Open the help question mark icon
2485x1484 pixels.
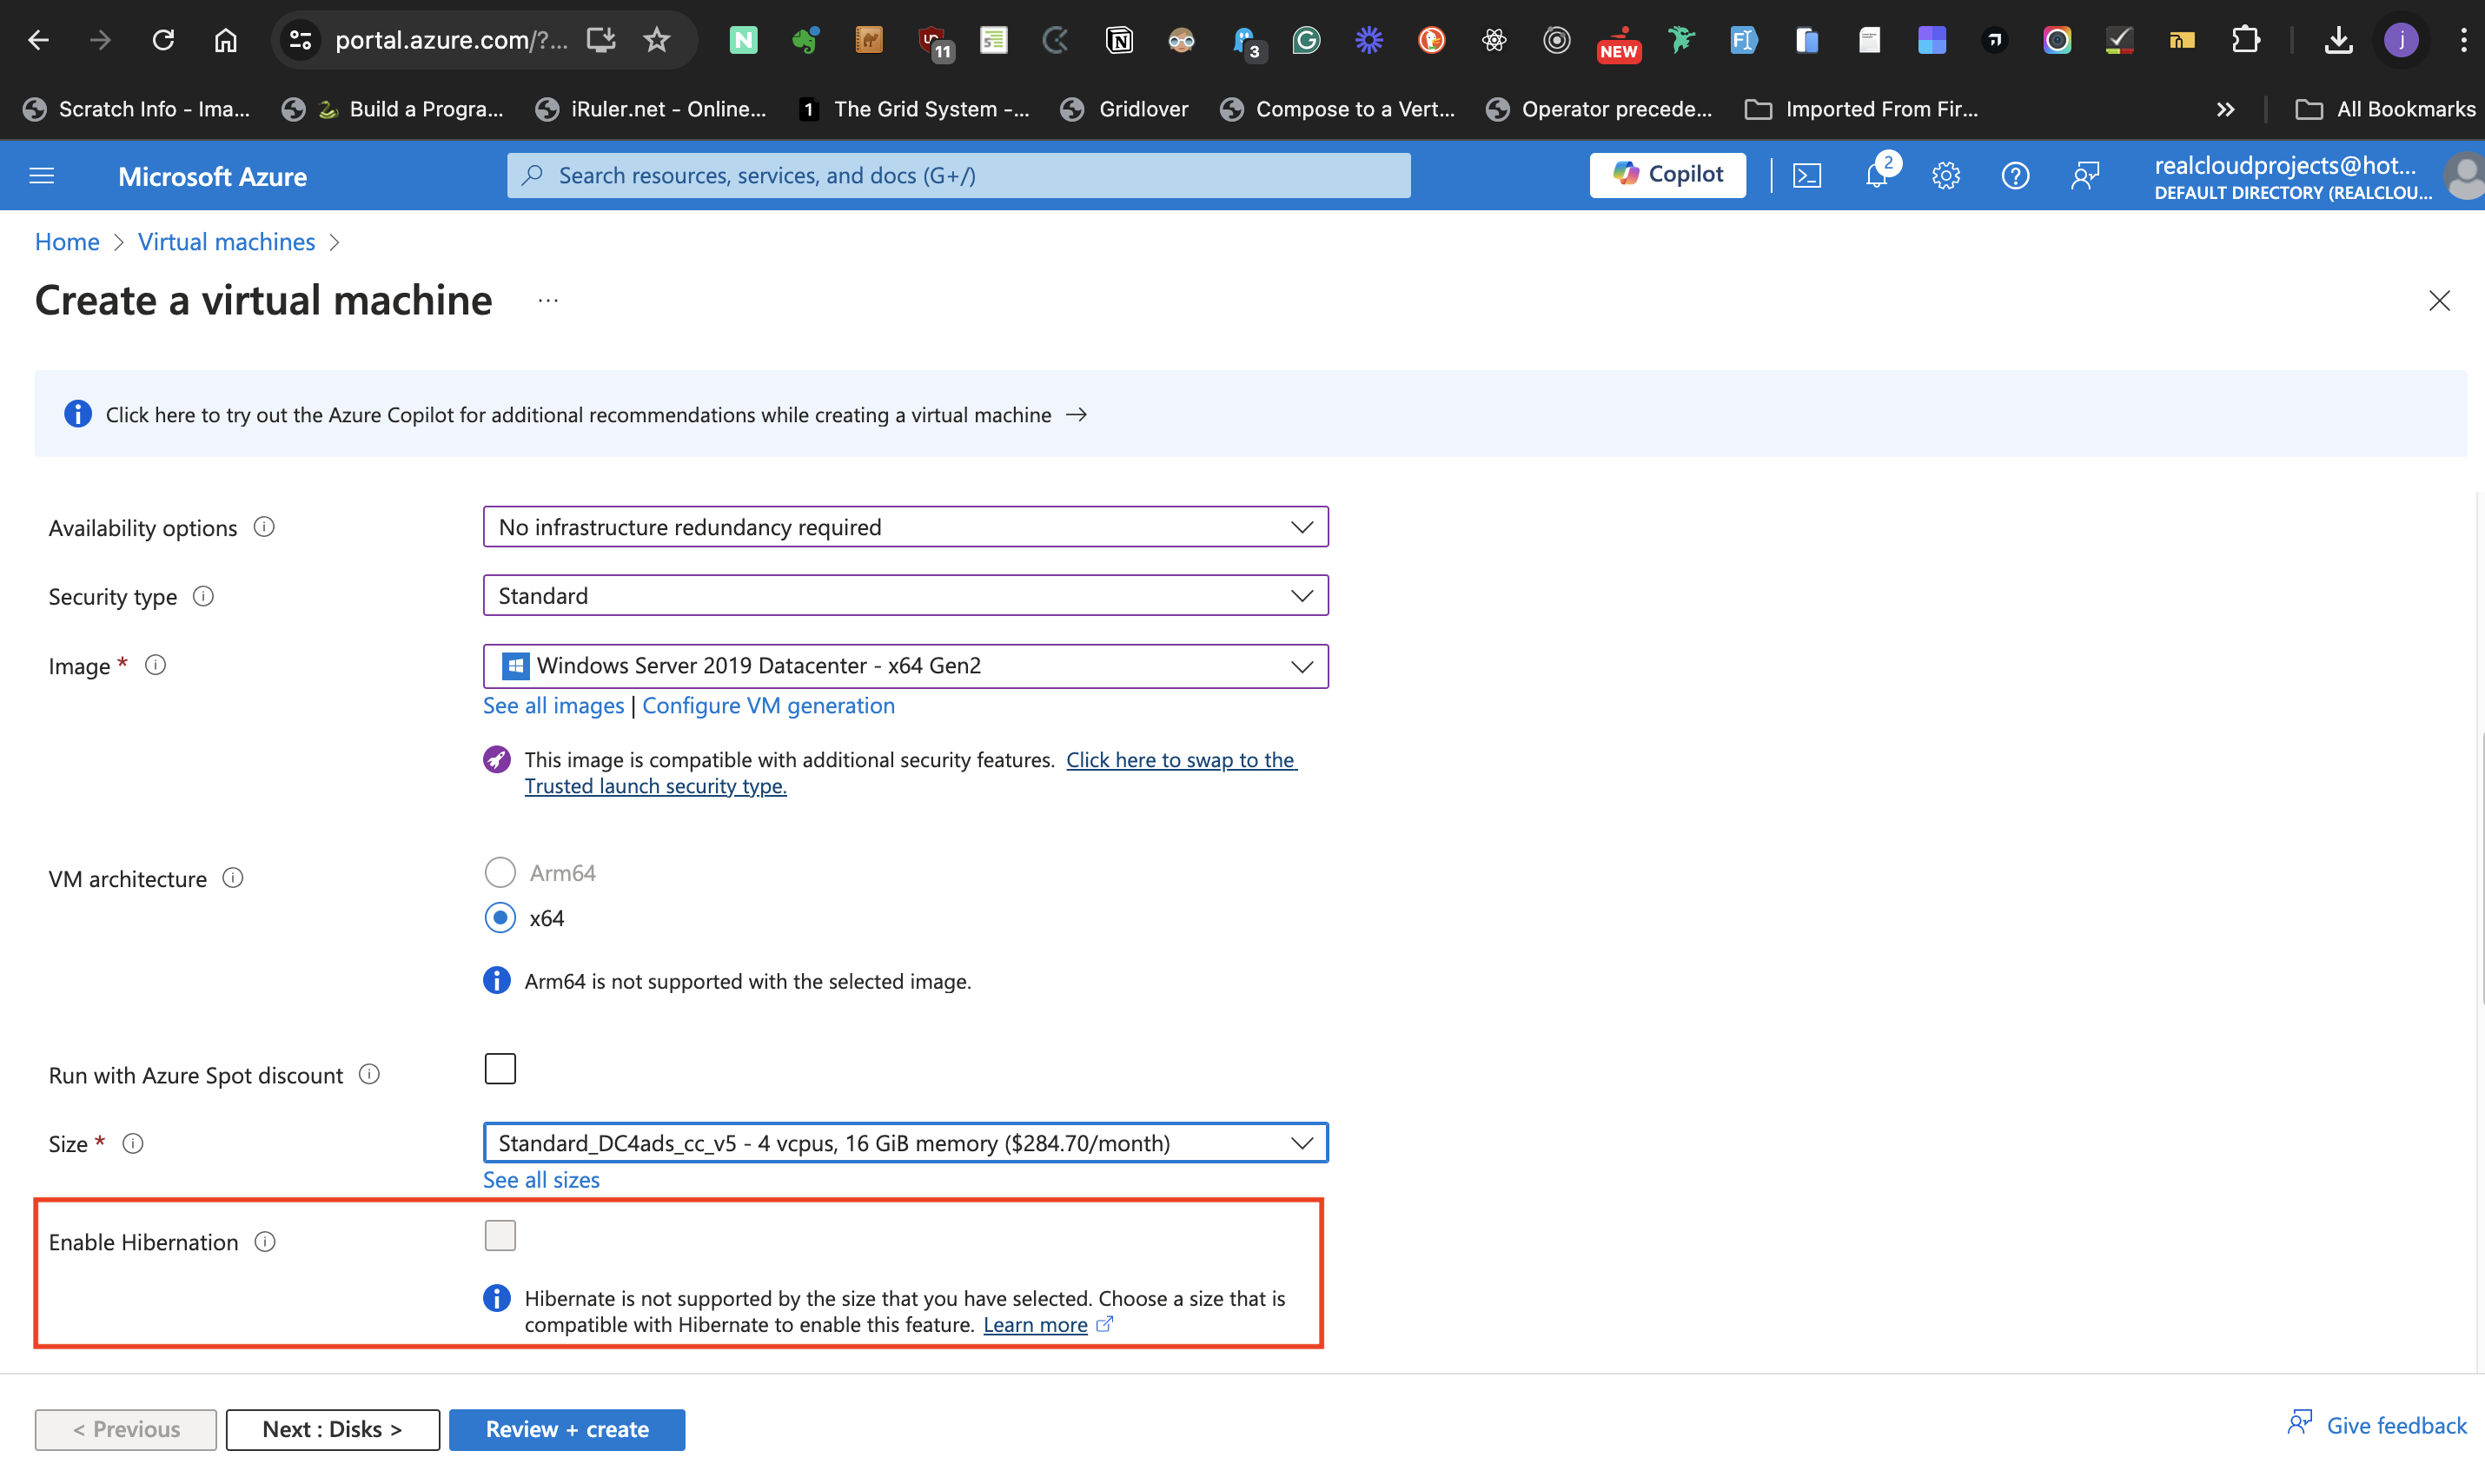[2015, 176]
